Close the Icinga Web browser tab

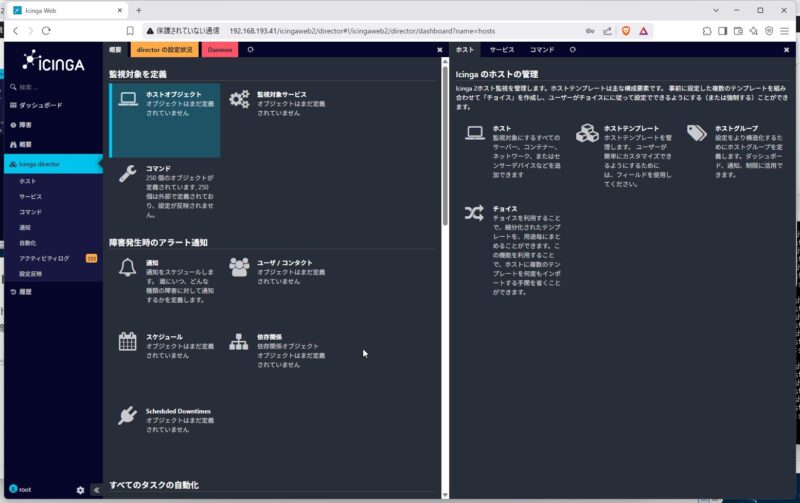120,10
